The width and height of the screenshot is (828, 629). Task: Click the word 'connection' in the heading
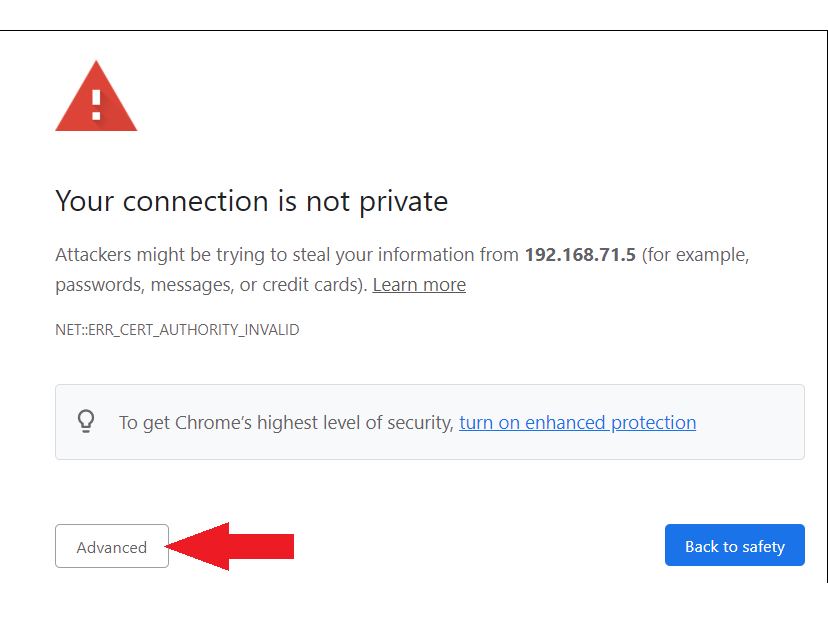[x=196, y=201]
